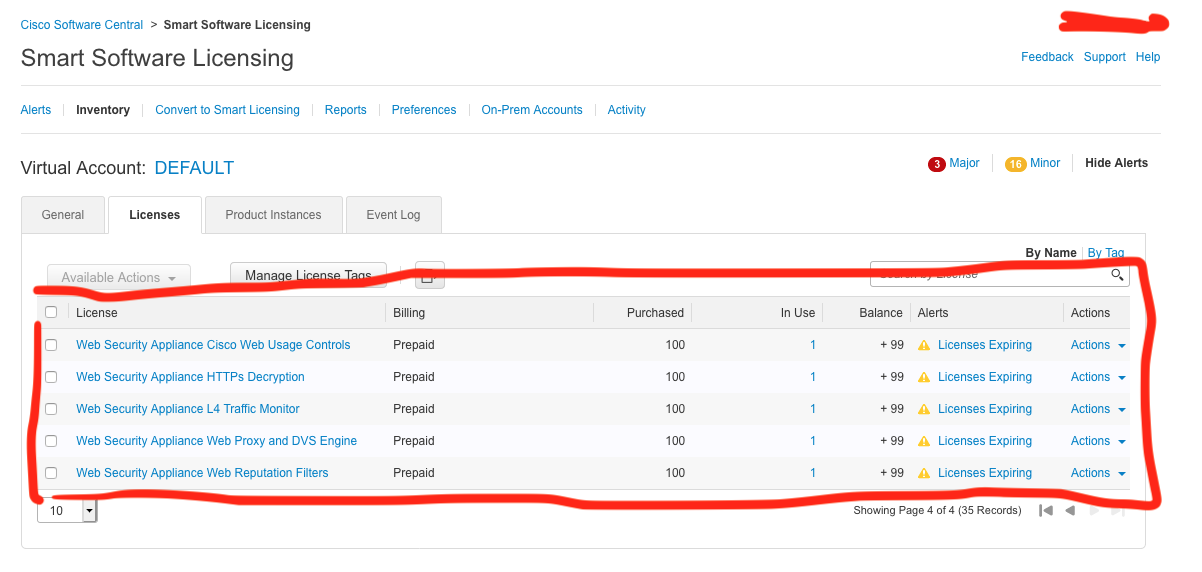Click the Hide Alerts toggle text
The width and height of the screenshot is (1202, 572).
tap(1116, 163)
